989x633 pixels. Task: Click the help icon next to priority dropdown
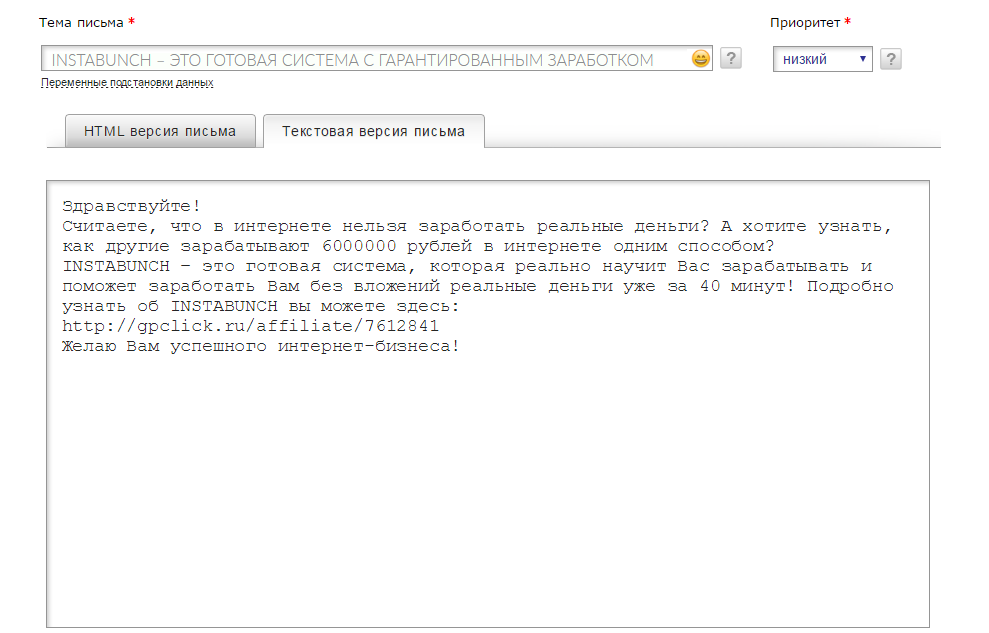coord(891,59)
